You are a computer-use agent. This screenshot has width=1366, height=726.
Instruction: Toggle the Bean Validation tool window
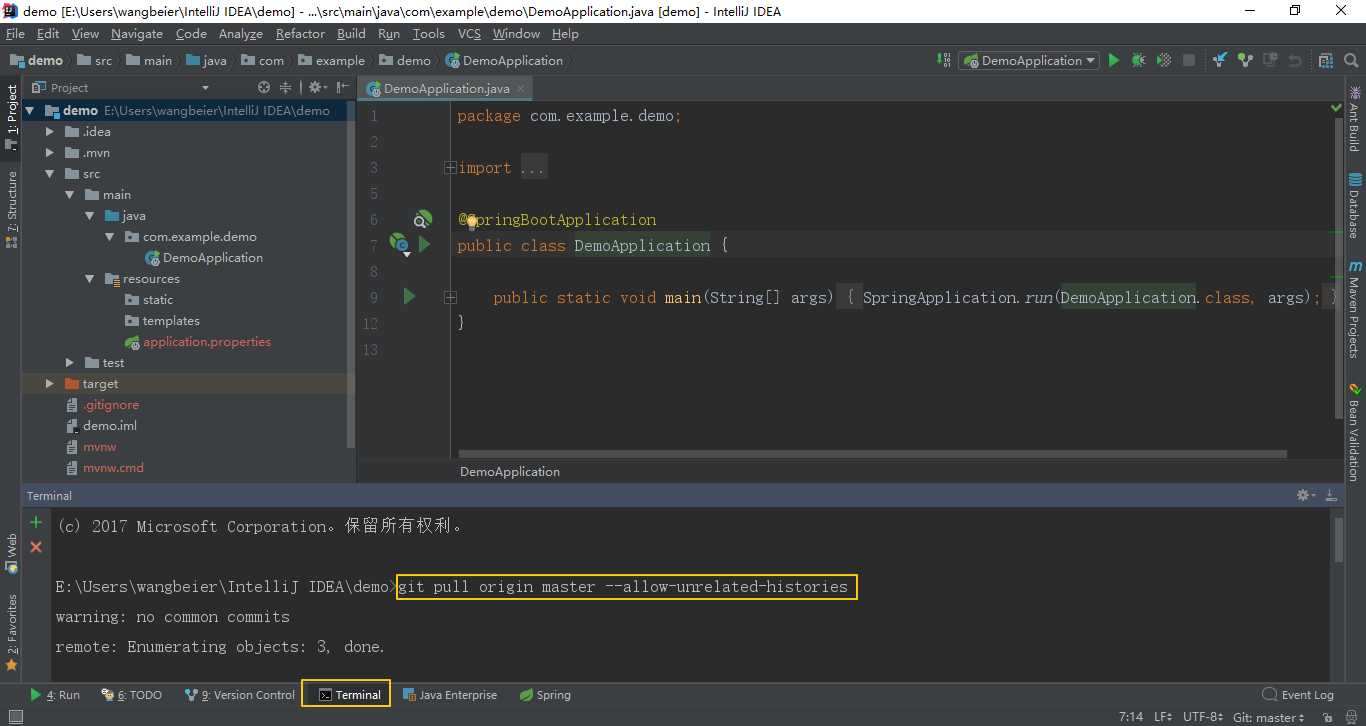pos(1355,432)
